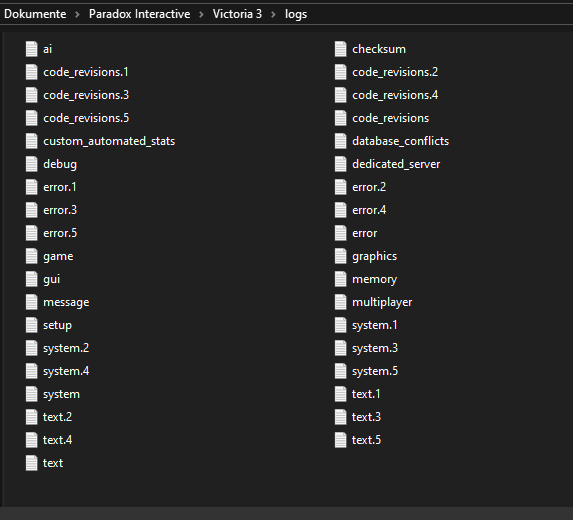Screen dimensions: 573x520
Task: Select the error.5 file icon
Action: click(31, 233)
